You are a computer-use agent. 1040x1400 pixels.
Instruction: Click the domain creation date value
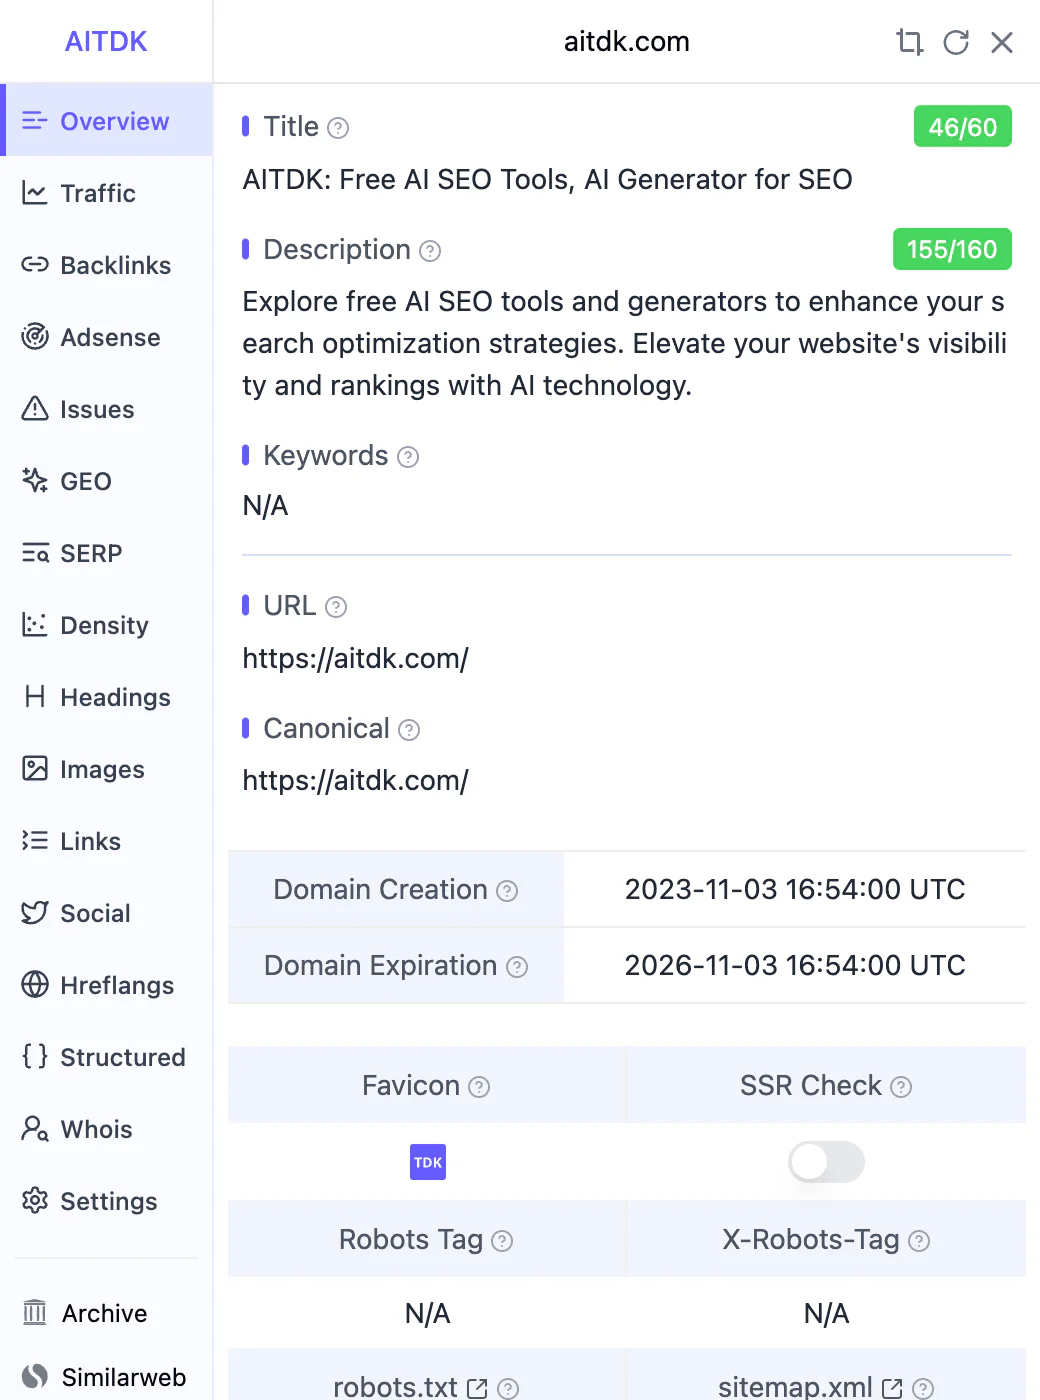pyautogui.click(x=795, y=889)
